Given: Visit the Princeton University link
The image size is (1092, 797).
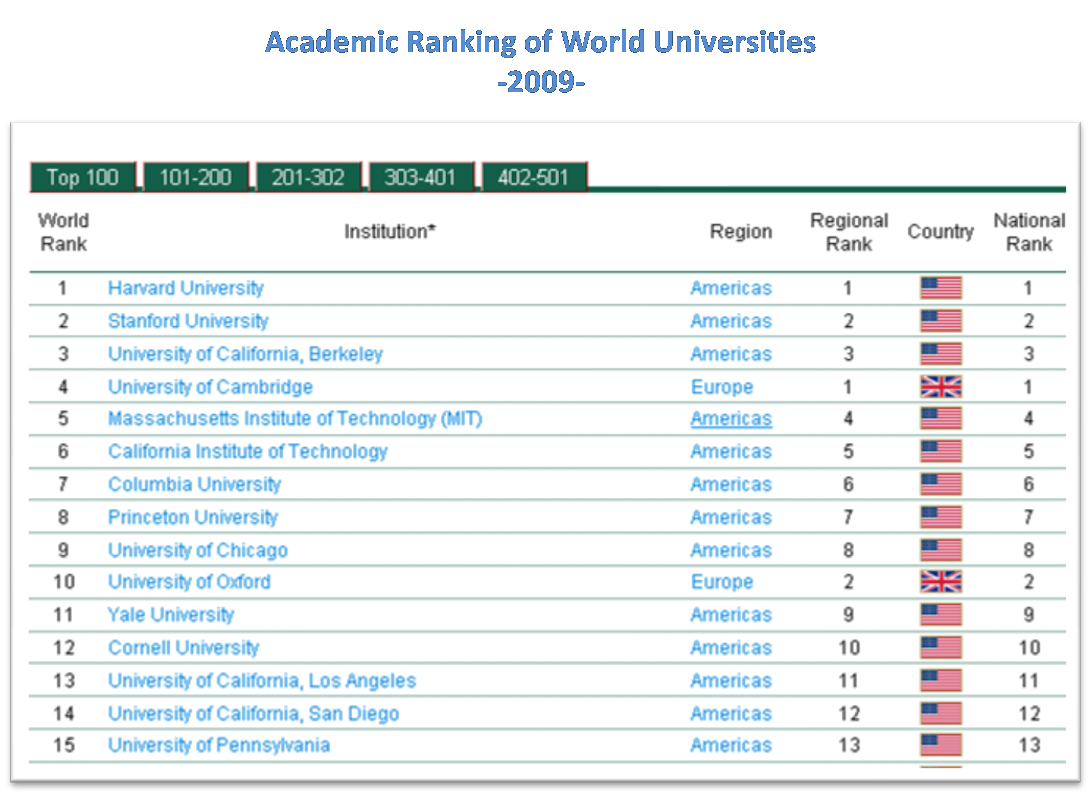Looking at the screenshot, I should coord(193,517).
